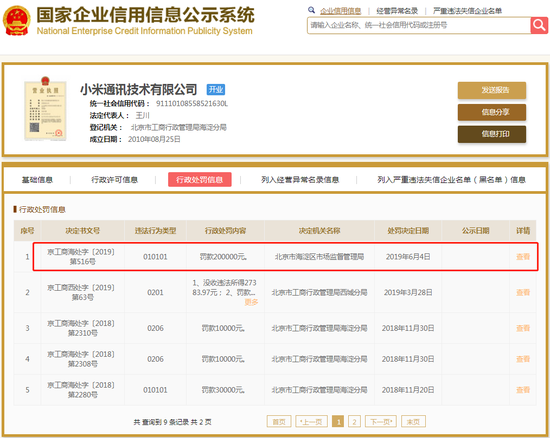Open the 列入严重违法失信企业名单（黑名单）信息 tab
Screen dimensions: 550x438
(451, 180)
